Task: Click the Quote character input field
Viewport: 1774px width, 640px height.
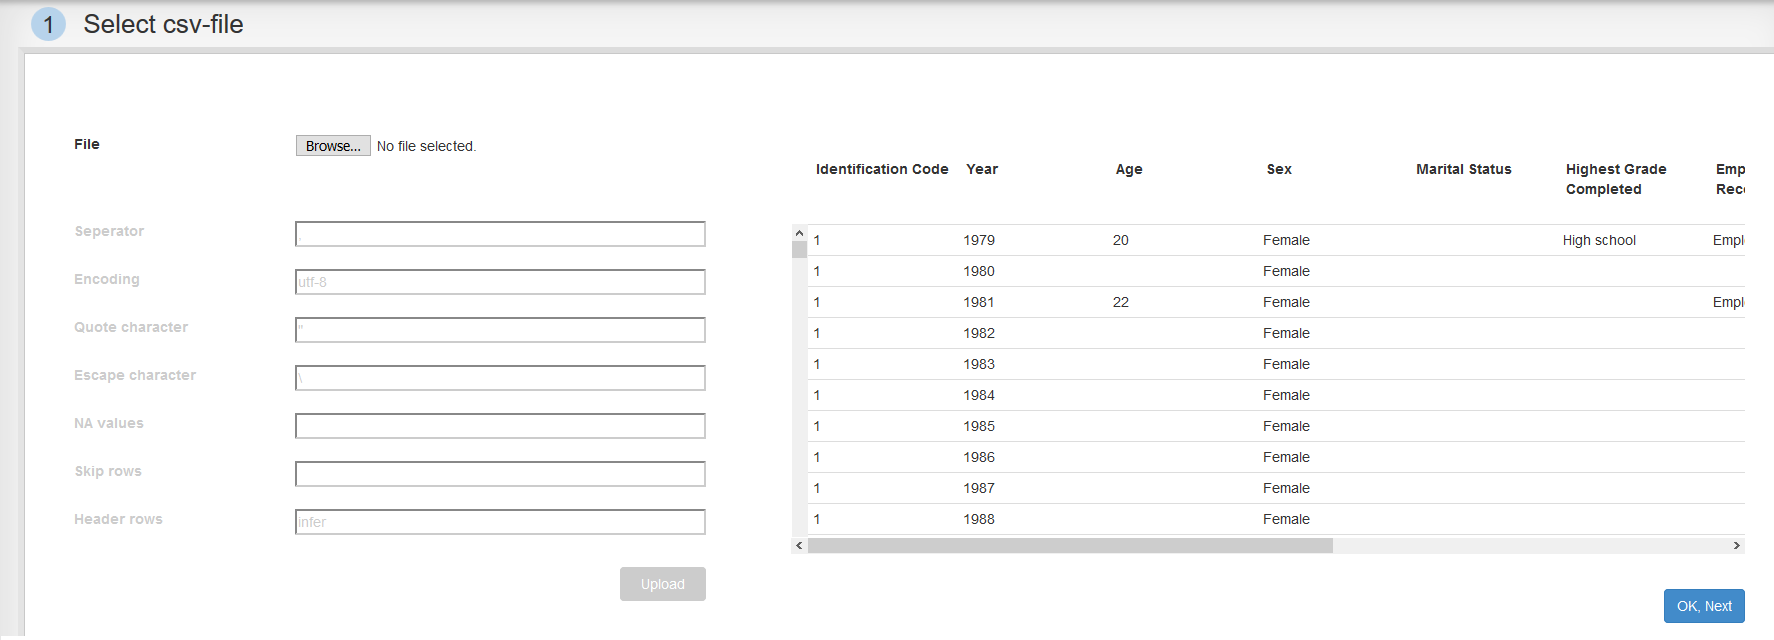Action: click(x=500, y=330)
